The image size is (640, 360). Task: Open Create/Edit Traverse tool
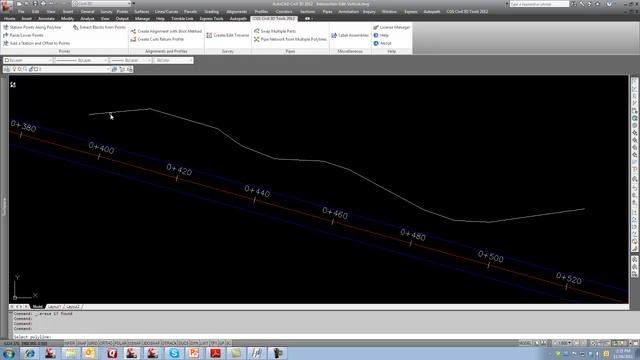click(x=227, y=35)
